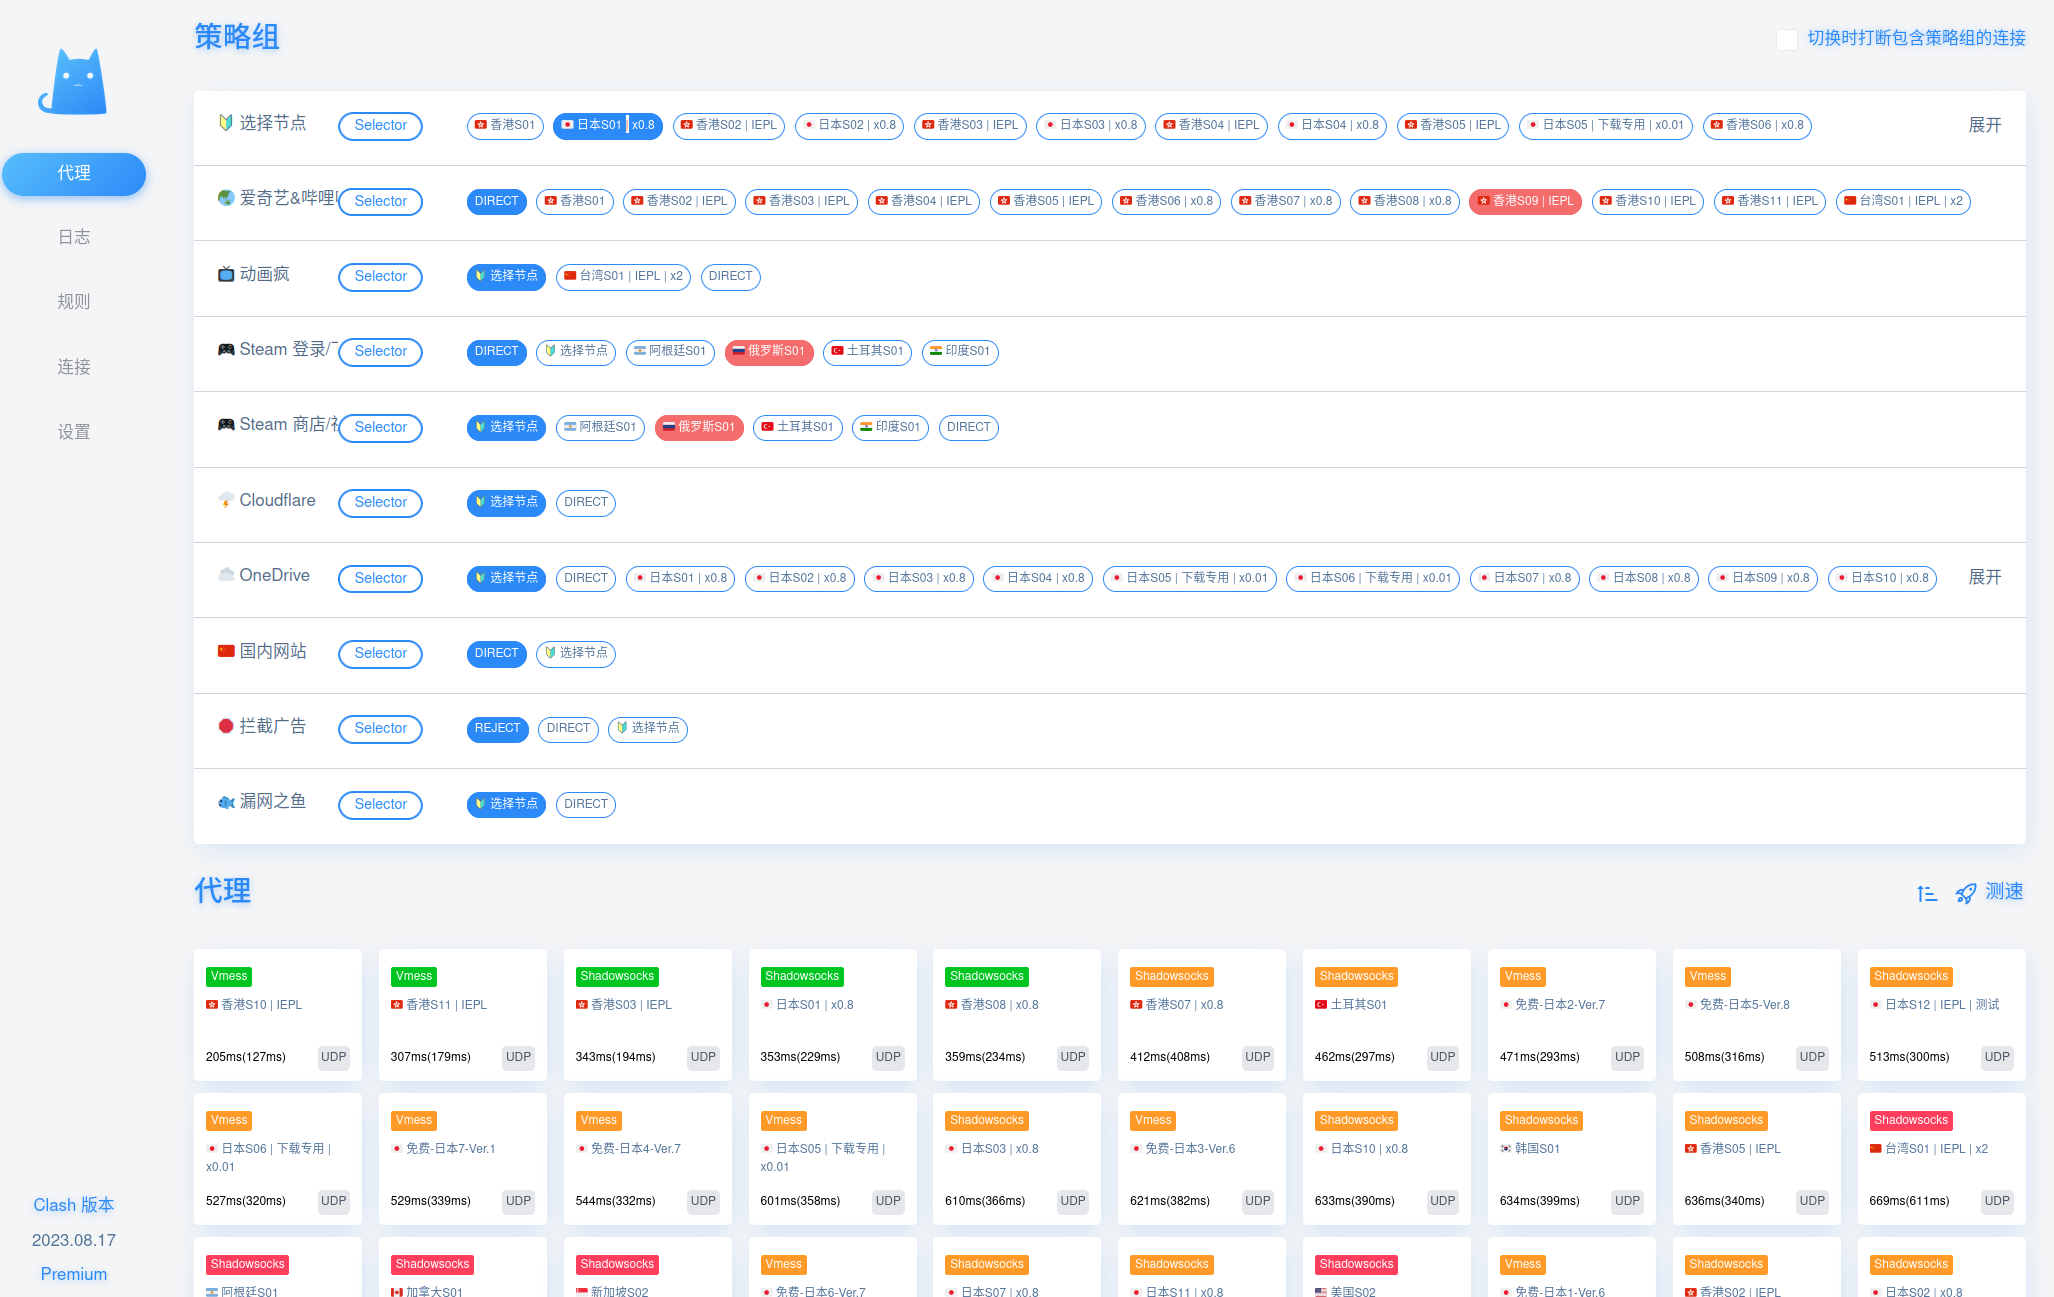The height and width of the screenshot is (1297, 2054).
Task: Click the red stop icon beside 拦截广告
Action: (x=226, y=726)
